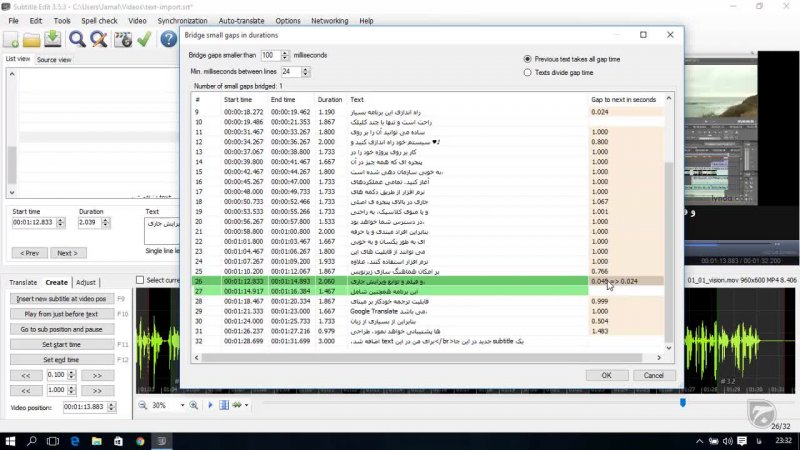Click the Cancel button
800x450 pixels.
point(653,375)
